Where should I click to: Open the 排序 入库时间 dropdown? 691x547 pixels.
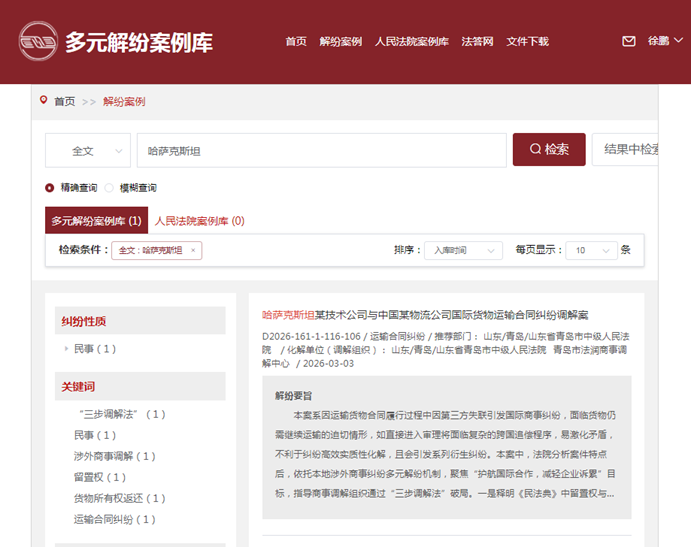462,250
